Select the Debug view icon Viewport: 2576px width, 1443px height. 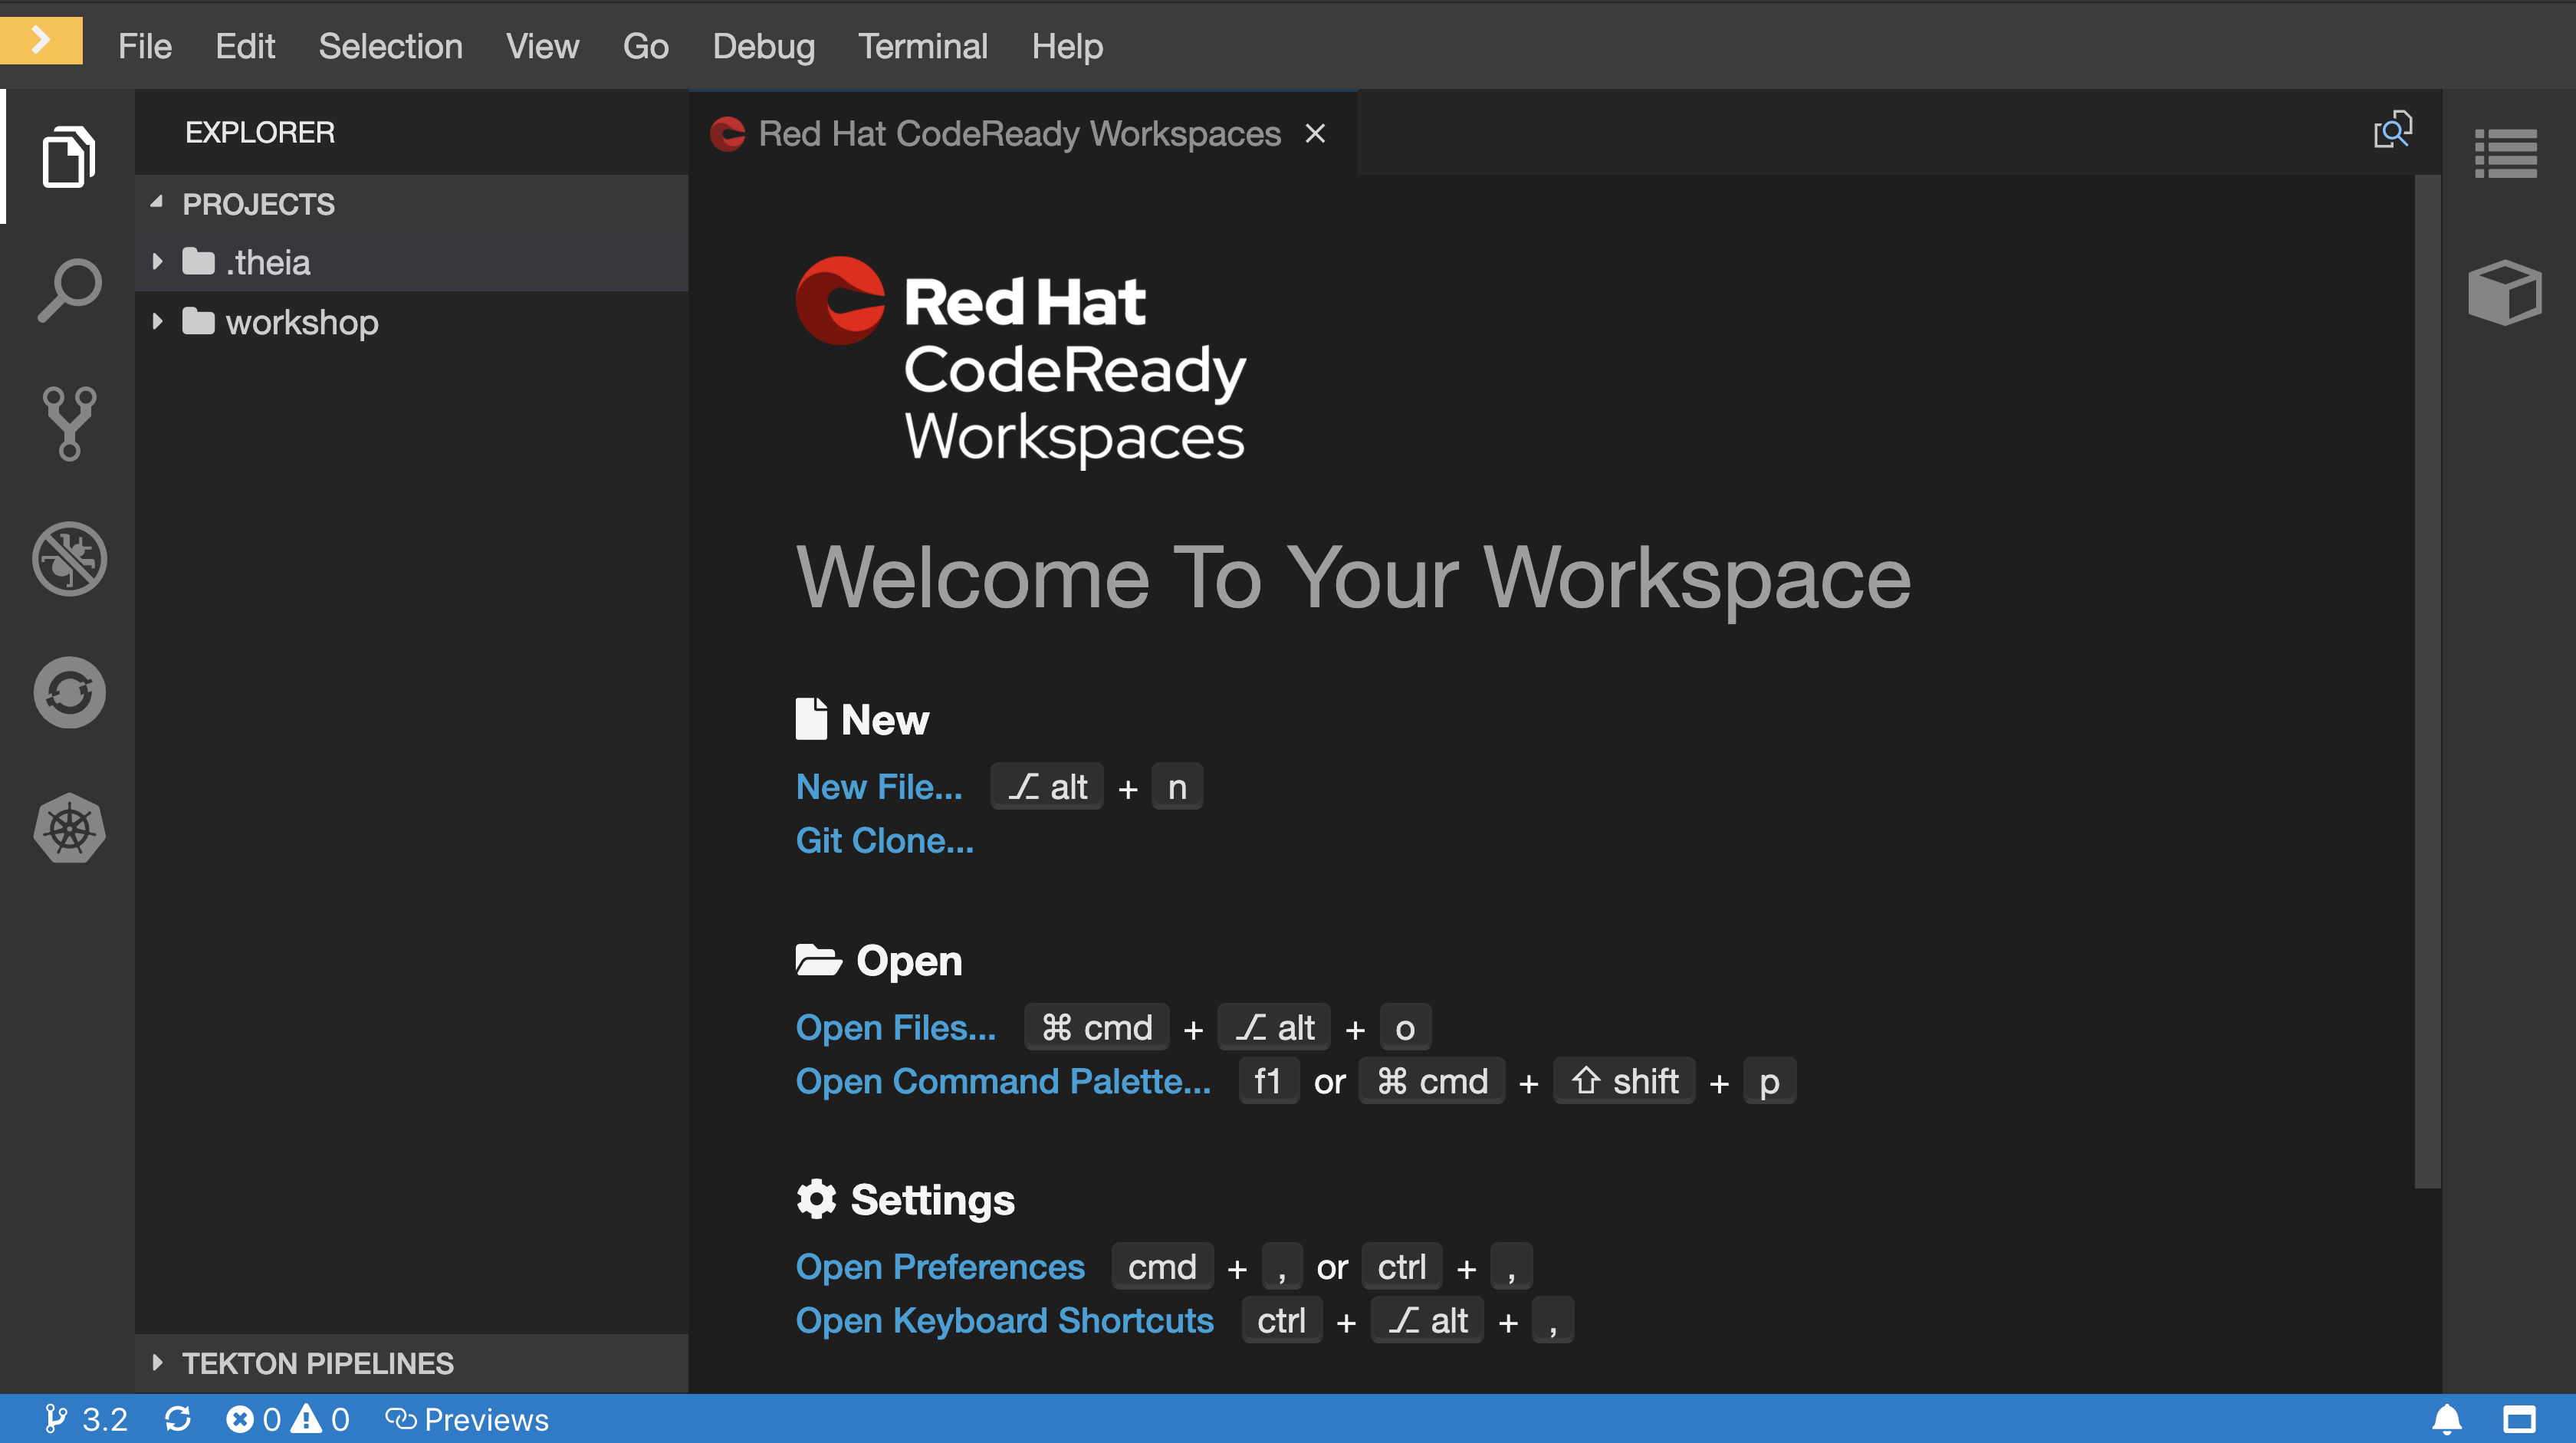click(68, 559)
